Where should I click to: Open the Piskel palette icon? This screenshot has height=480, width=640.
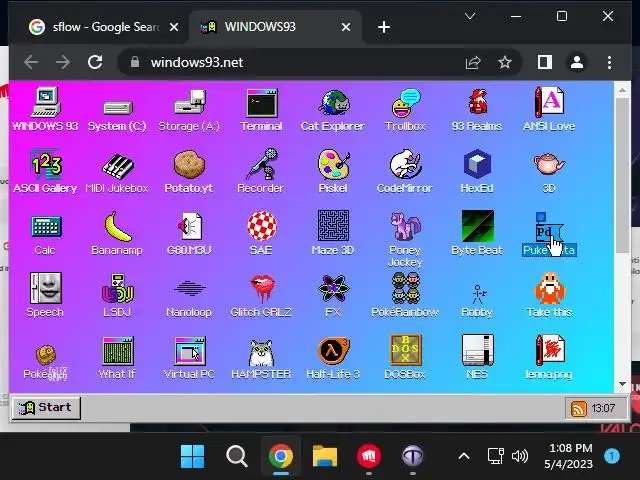coord(333,164)
